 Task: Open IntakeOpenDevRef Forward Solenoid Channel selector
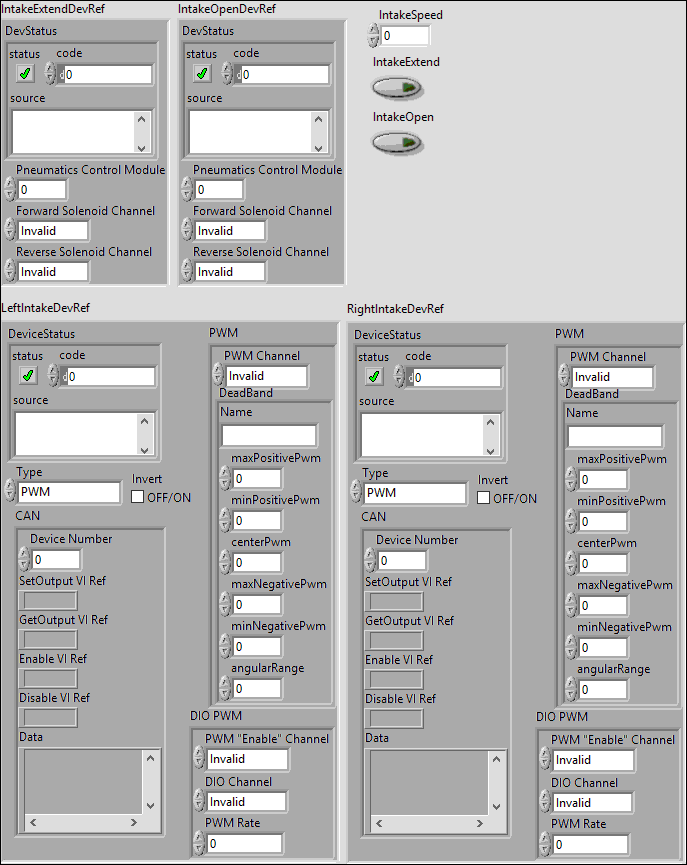(x=230, y=231)
